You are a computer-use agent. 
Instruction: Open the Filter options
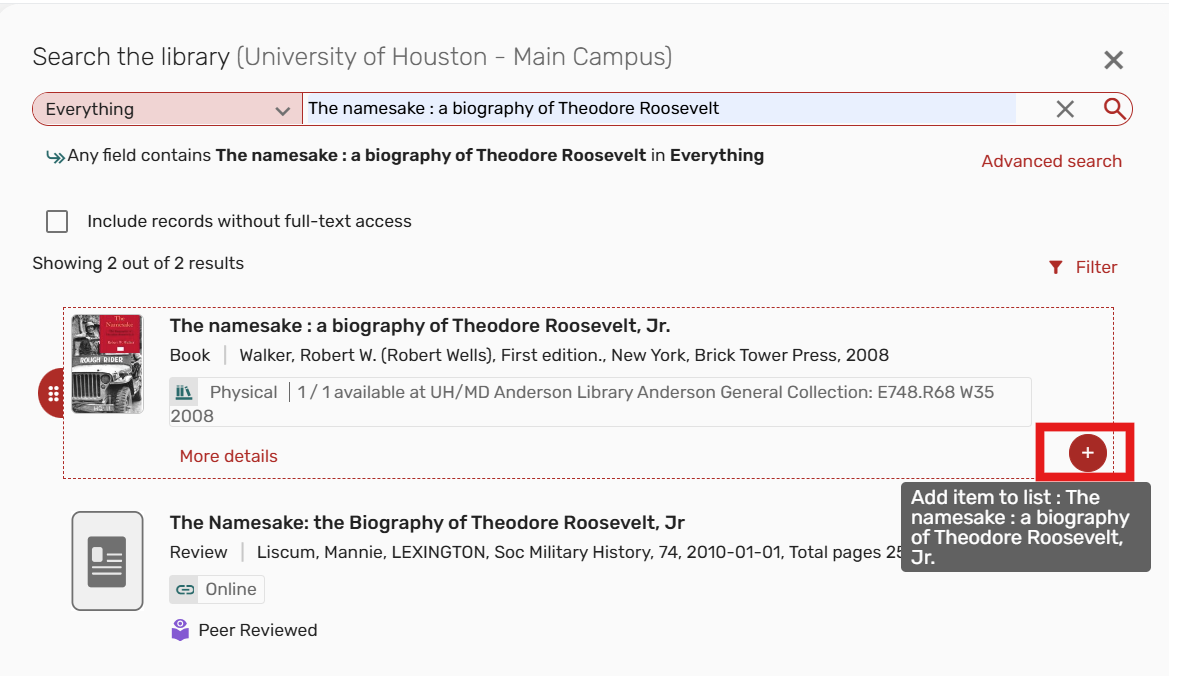coord(1083,267)
